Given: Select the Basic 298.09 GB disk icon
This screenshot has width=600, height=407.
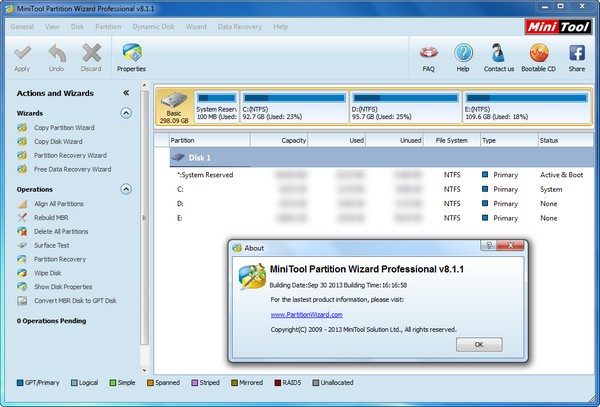Looking at the screenshot, I should [x=174, y=107].
